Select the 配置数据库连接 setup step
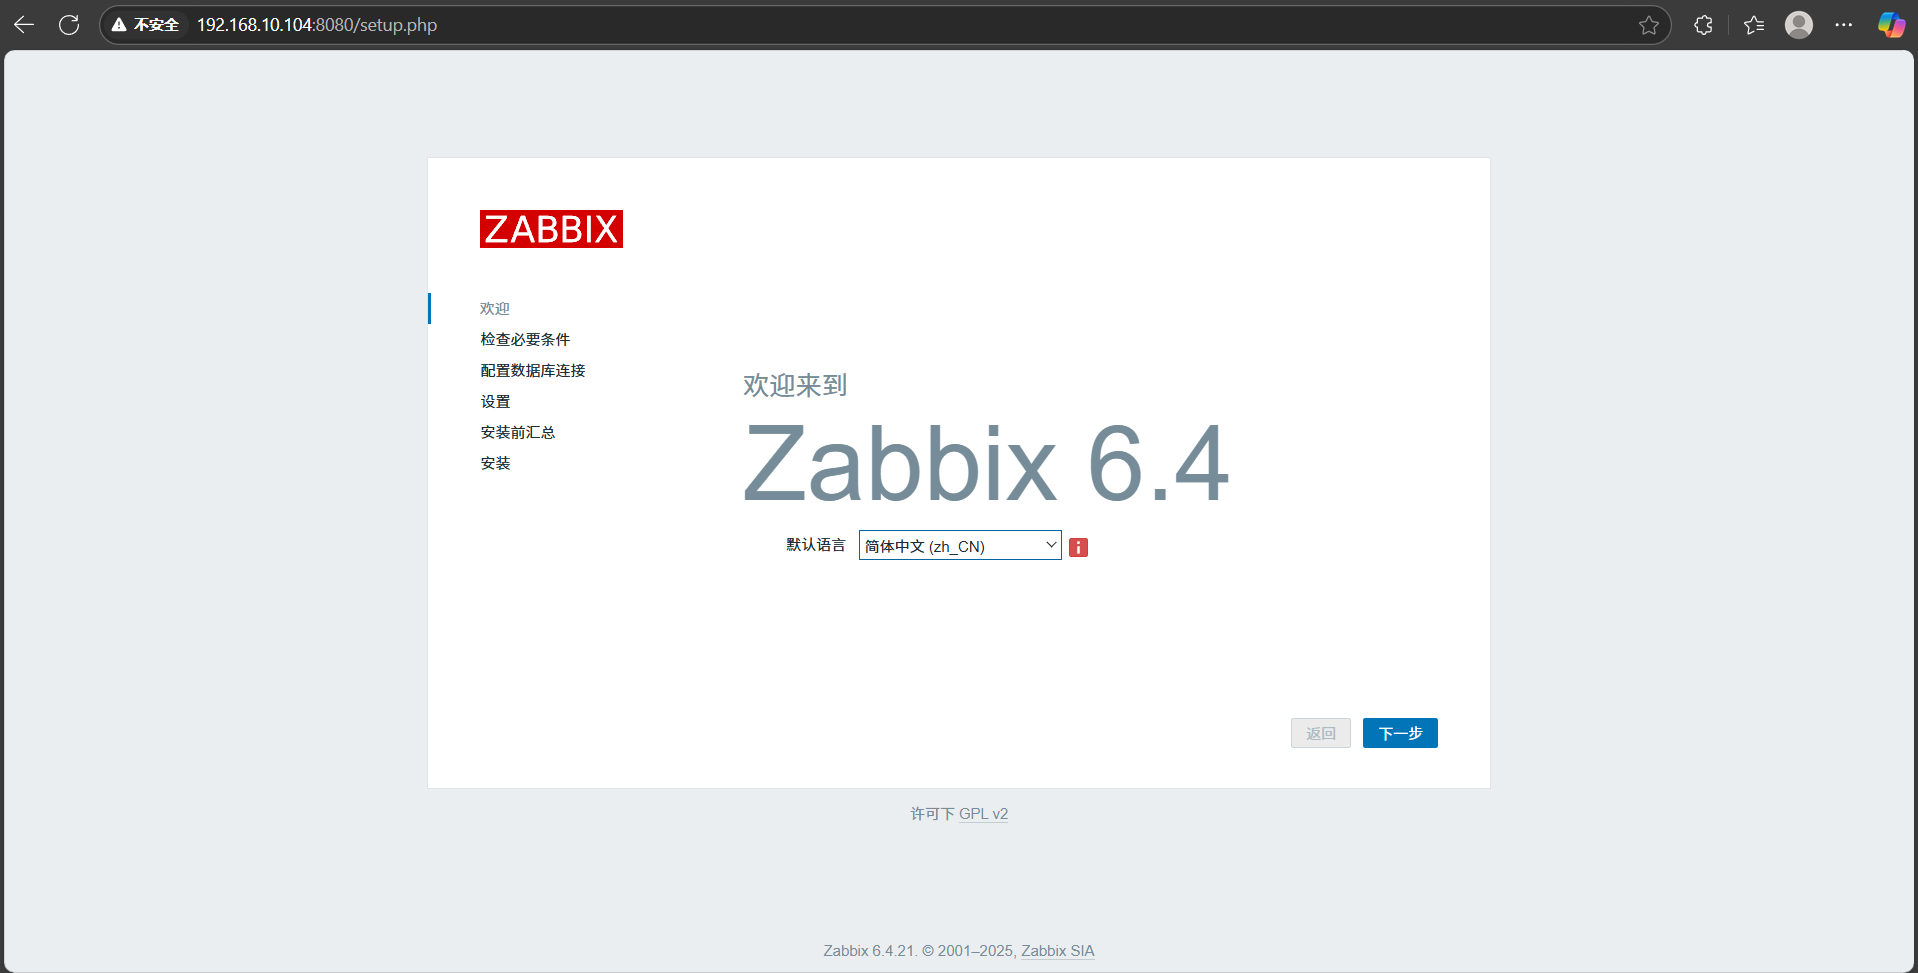The height and width of the screenshot is (973, 1918). coord(533,370)
